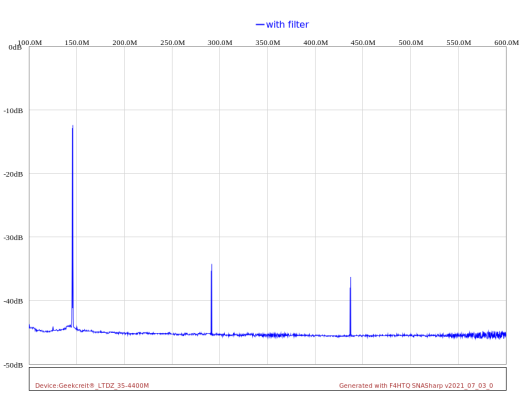529x393 pixels.
Task: Click the third harmonic spike near 435M
Action: pyautogui.click(x=351, y=279)
